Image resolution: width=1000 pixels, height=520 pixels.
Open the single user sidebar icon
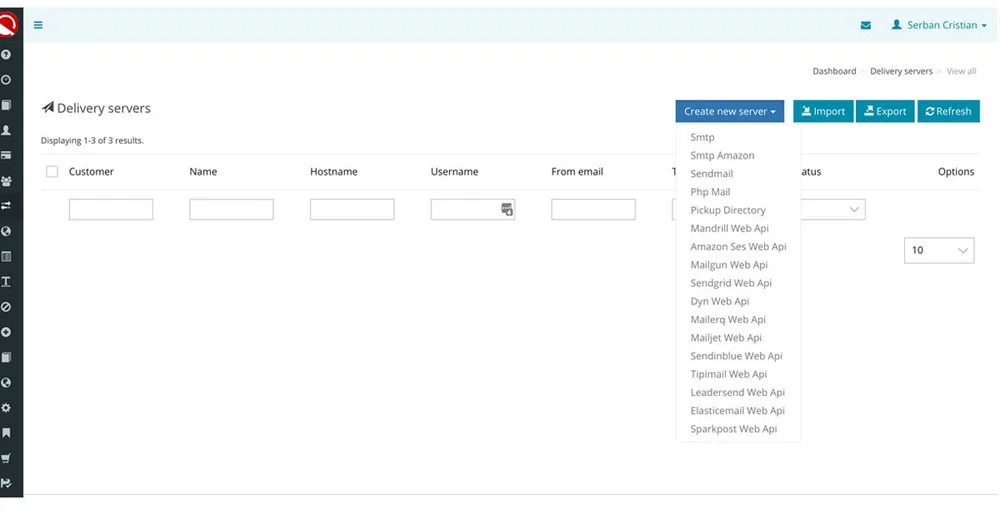(x=6, y=130)
